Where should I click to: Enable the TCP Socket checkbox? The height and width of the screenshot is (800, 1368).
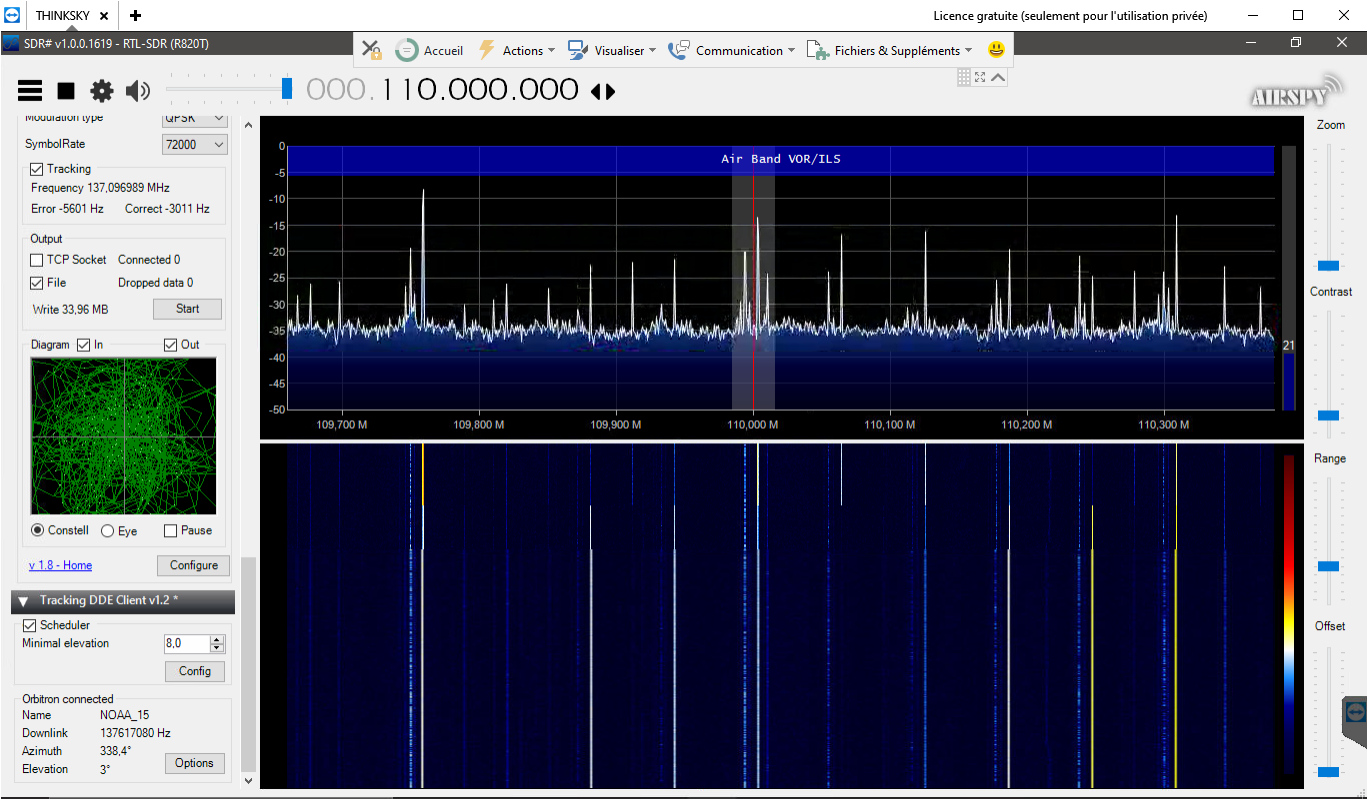pos(37,260)
